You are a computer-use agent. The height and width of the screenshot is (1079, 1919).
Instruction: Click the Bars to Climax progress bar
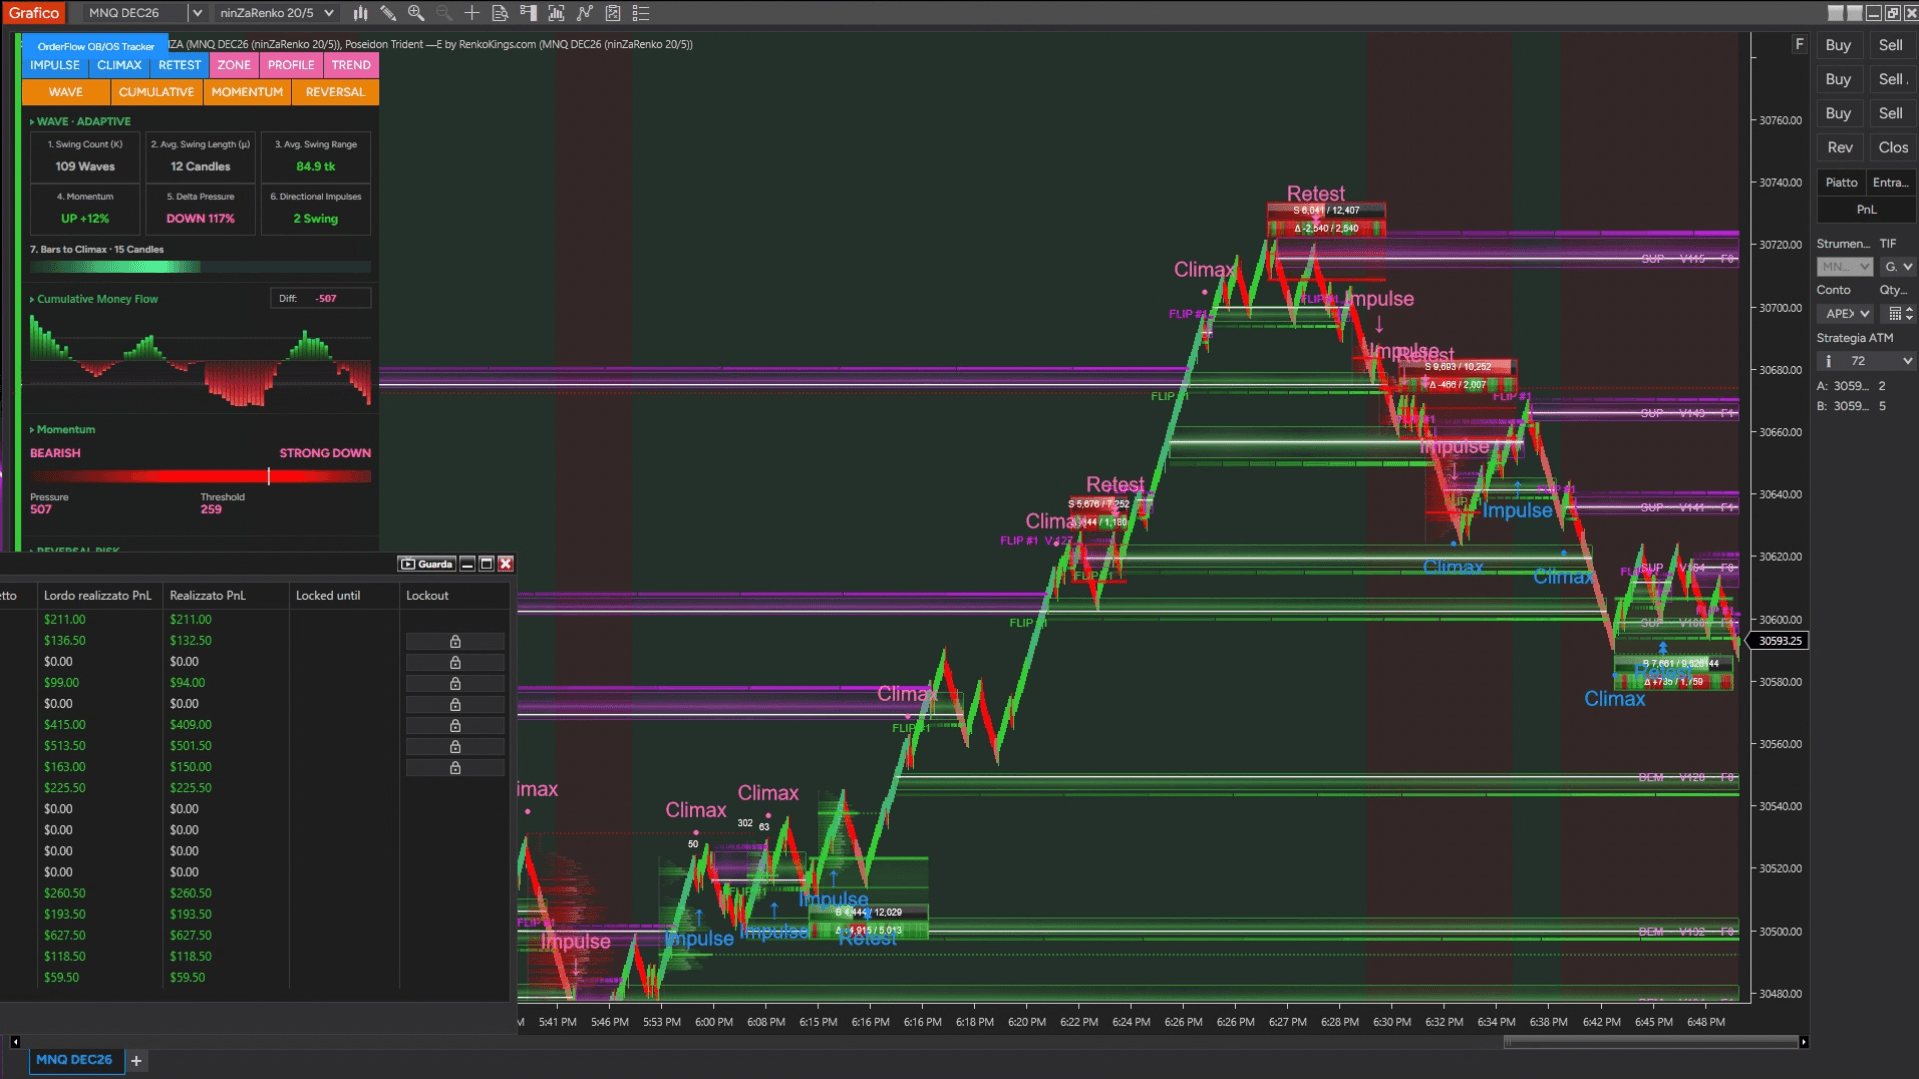(200, 267)
